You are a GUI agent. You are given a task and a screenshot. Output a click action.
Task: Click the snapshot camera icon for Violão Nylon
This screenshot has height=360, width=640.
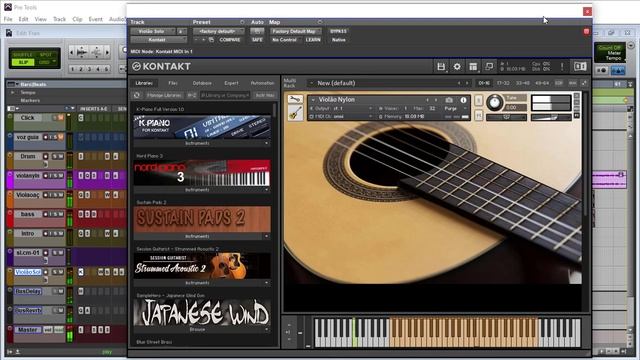click(x=449, y=100)
